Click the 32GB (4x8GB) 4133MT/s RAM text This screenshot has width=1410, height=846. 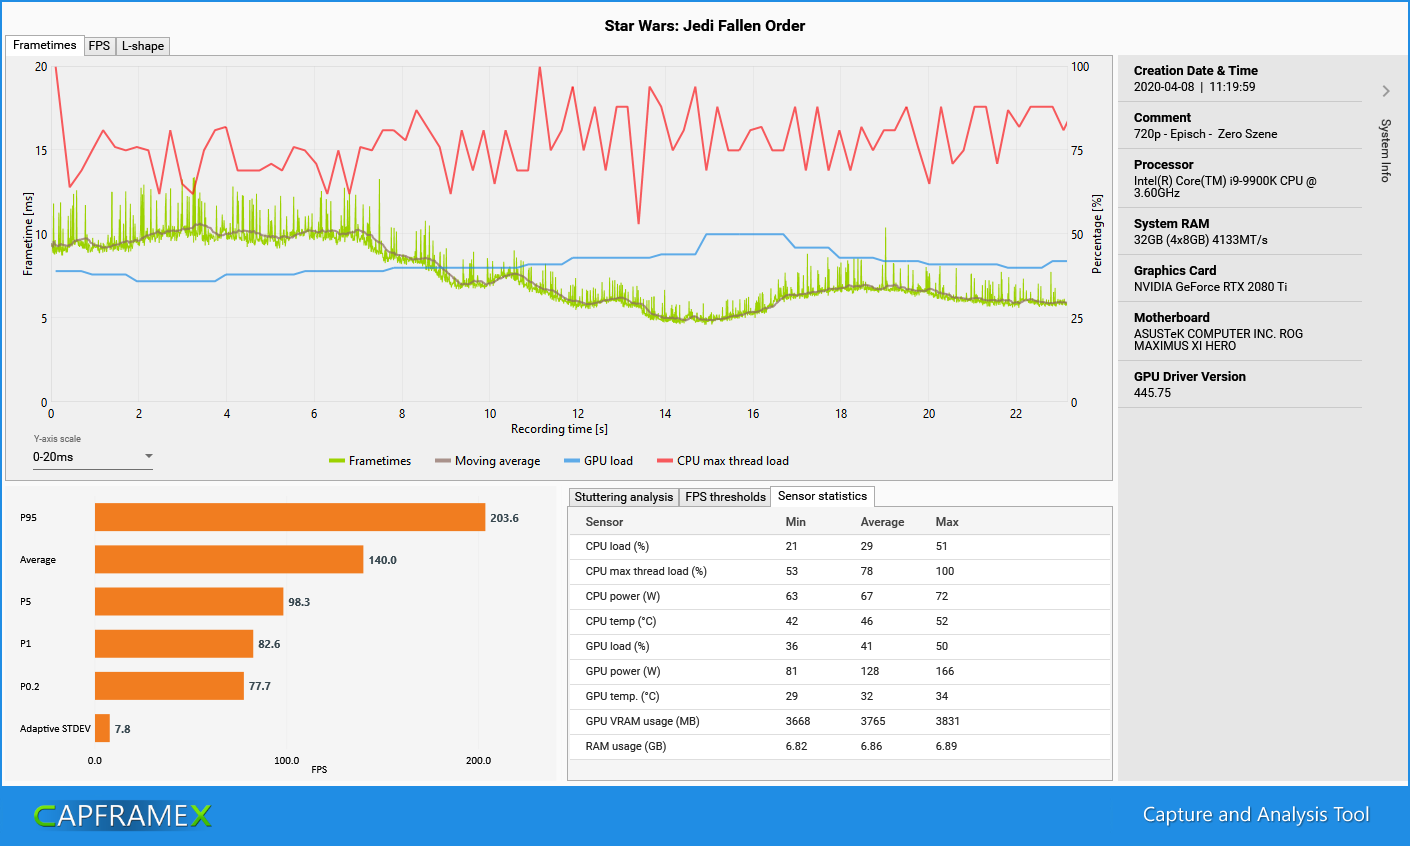click(1201, 240)
